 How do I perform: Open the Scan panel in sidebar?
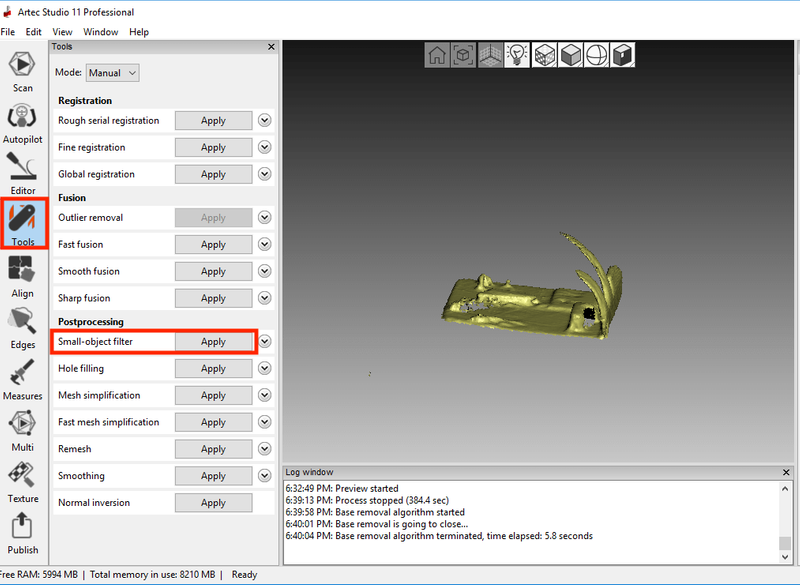pos(22,71)
